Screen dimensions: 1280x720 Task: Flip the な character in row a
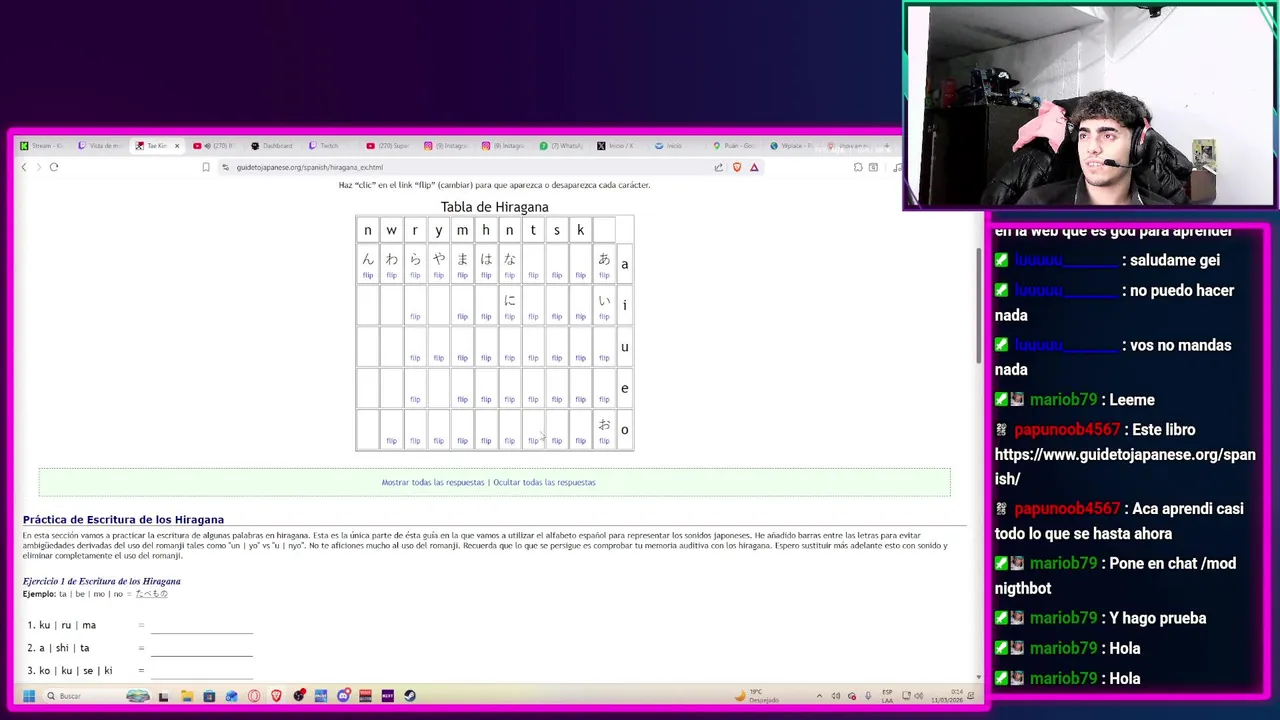(x=509, y=275)
